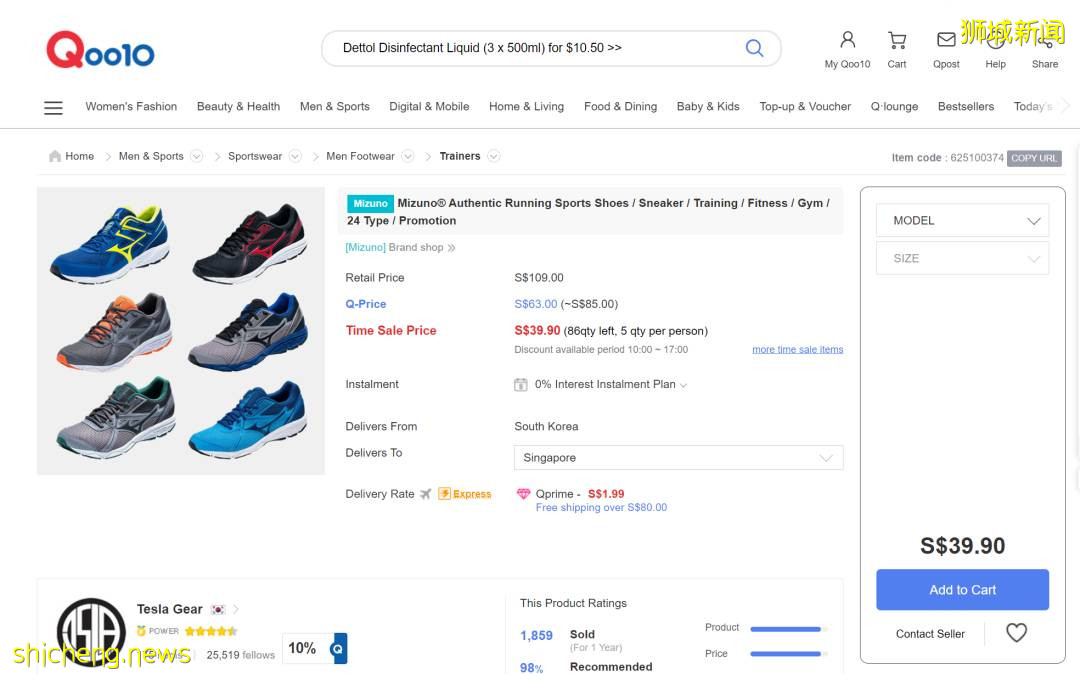Click the Qoo10 logo
Viewport: 1080px width, 674px height.
(x=100, y=49)
